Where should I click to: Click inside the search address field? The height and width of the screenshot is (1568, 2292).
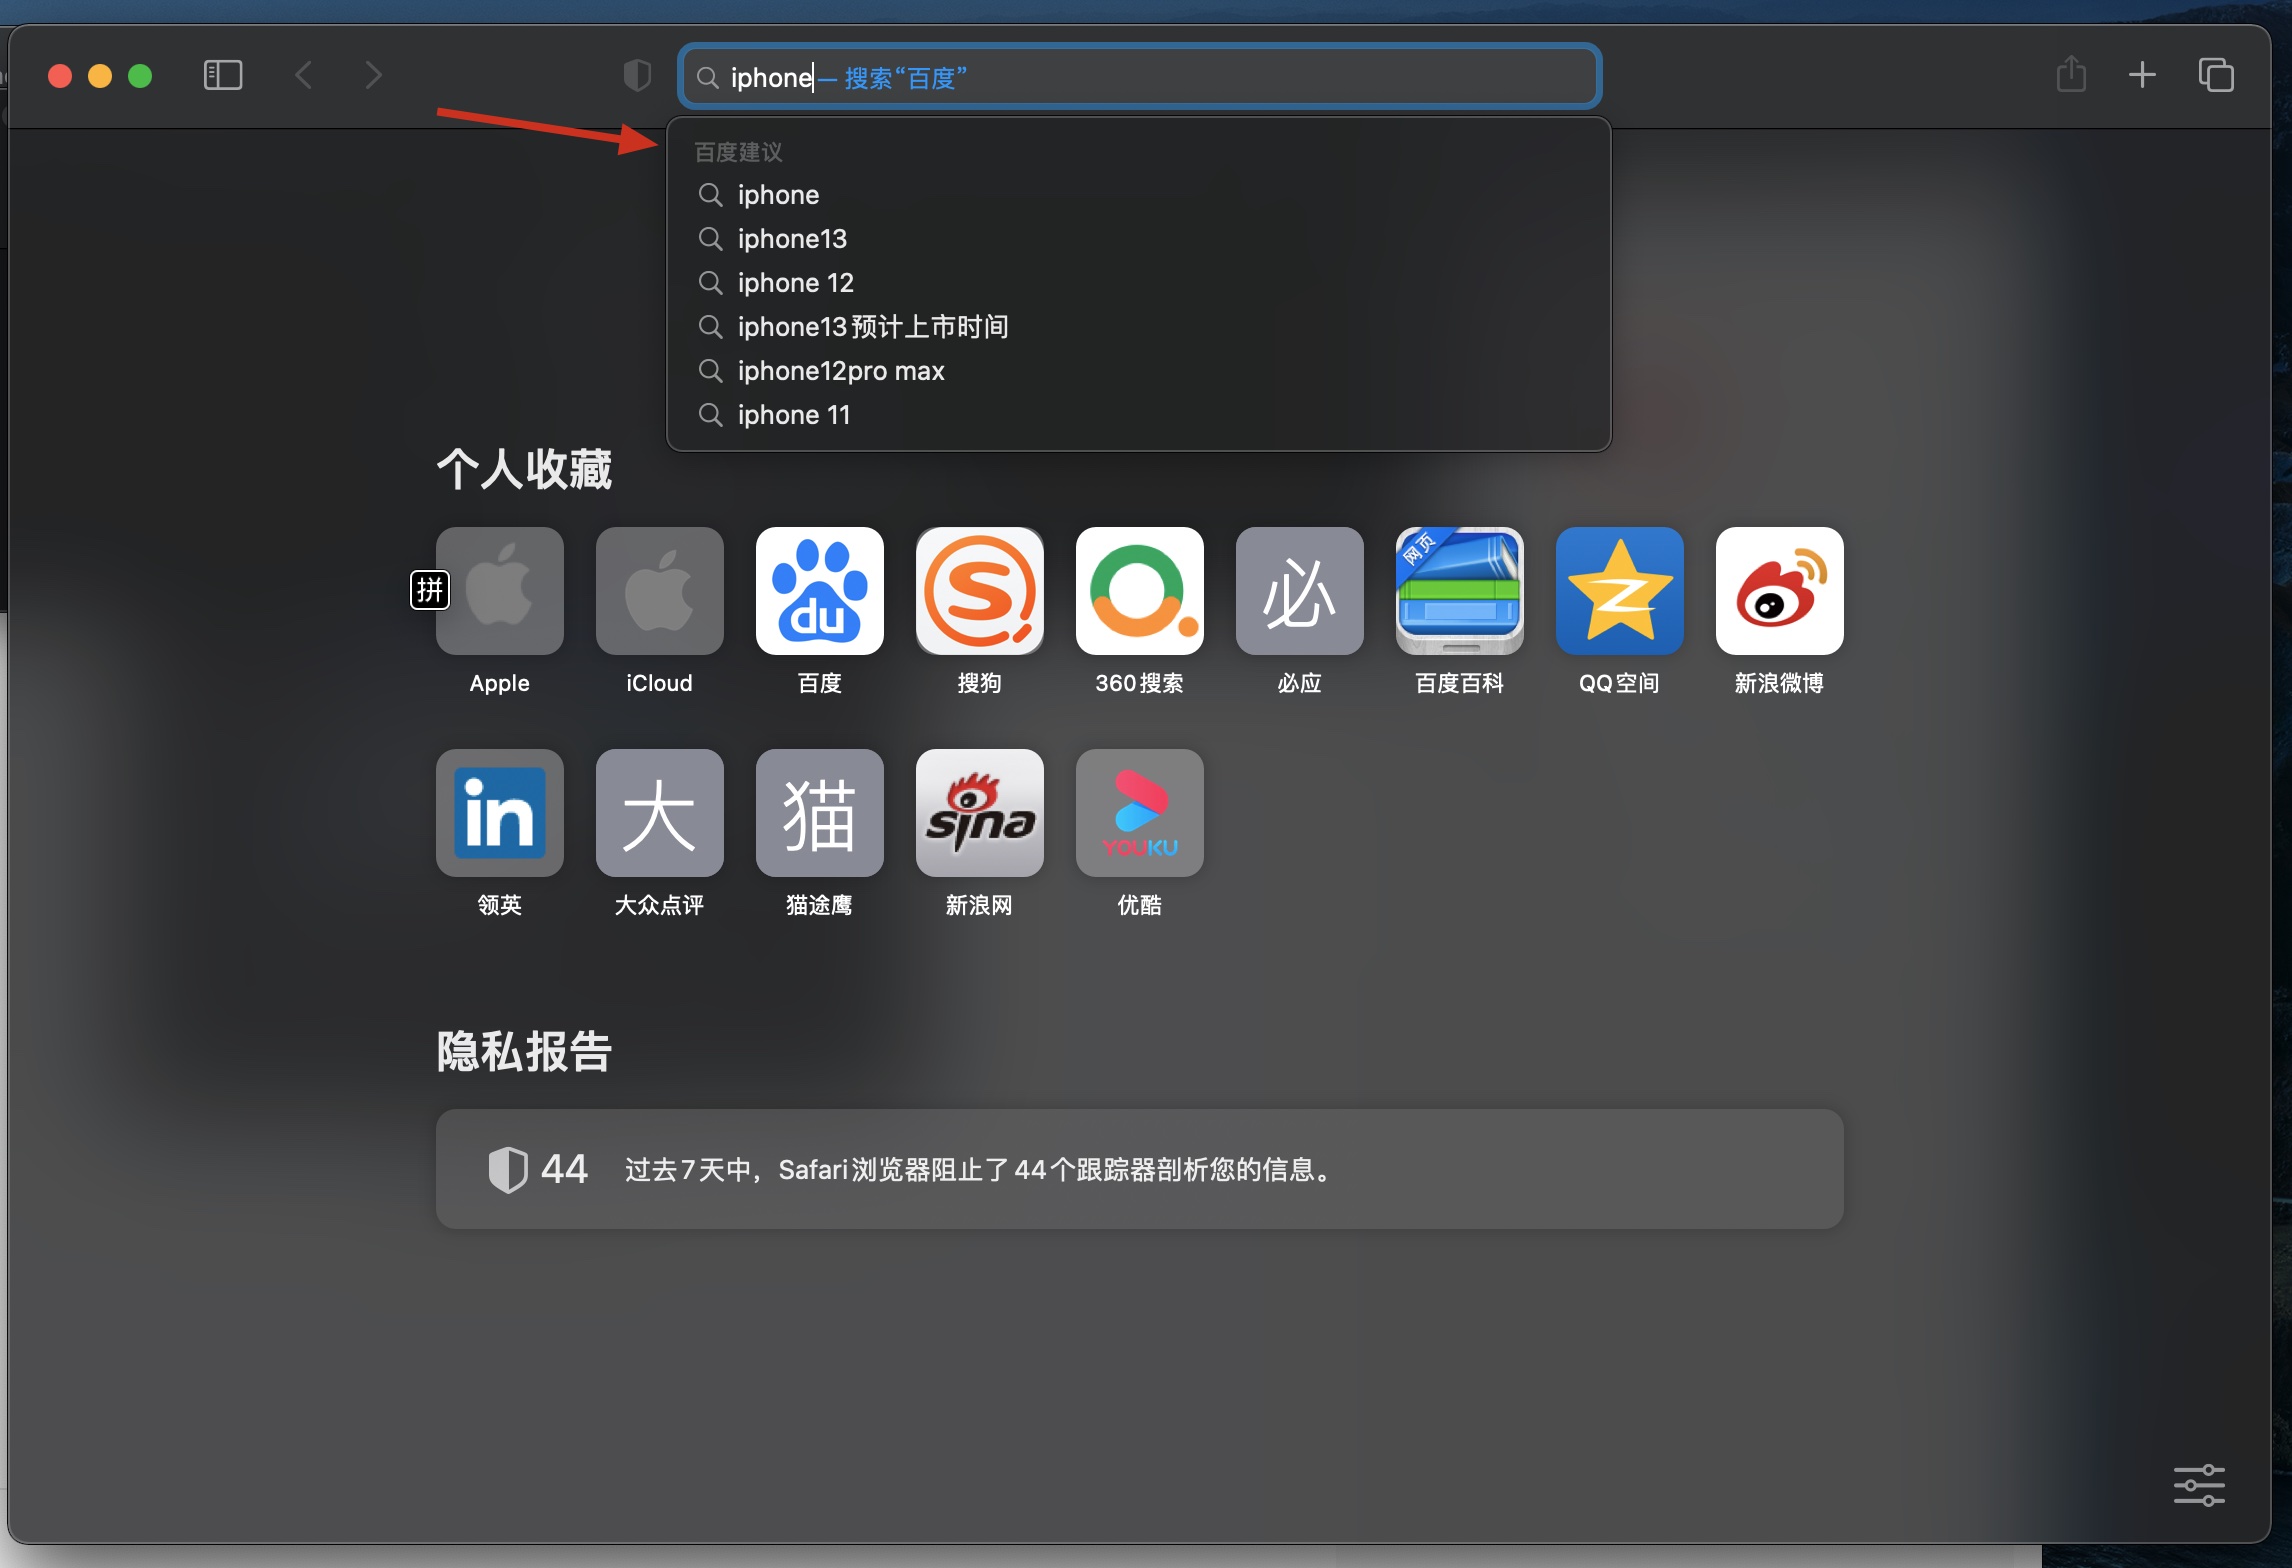pos(1139,76)
